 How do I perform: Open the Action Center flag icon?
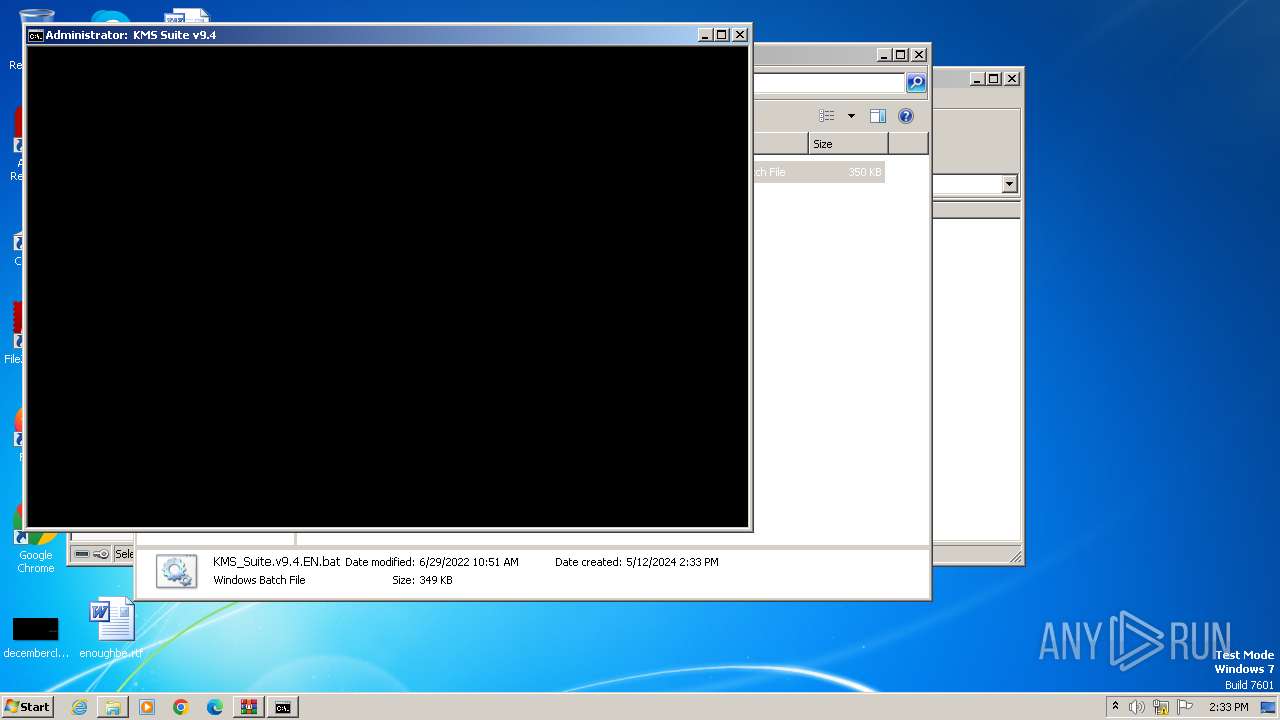point(1185,707)
